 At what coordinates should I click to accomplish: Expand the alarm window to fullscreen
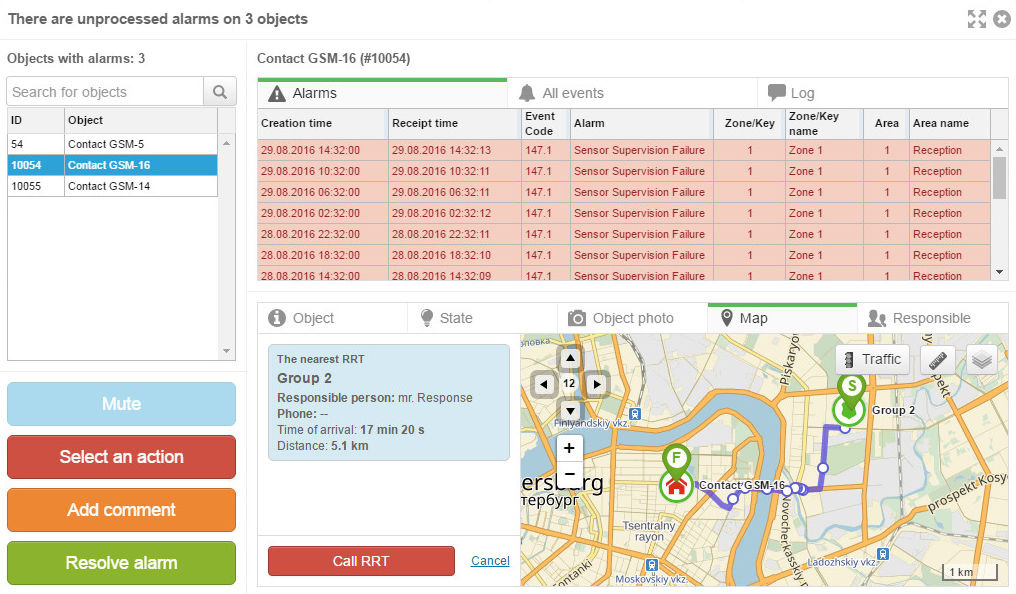(x=976, y=19)
